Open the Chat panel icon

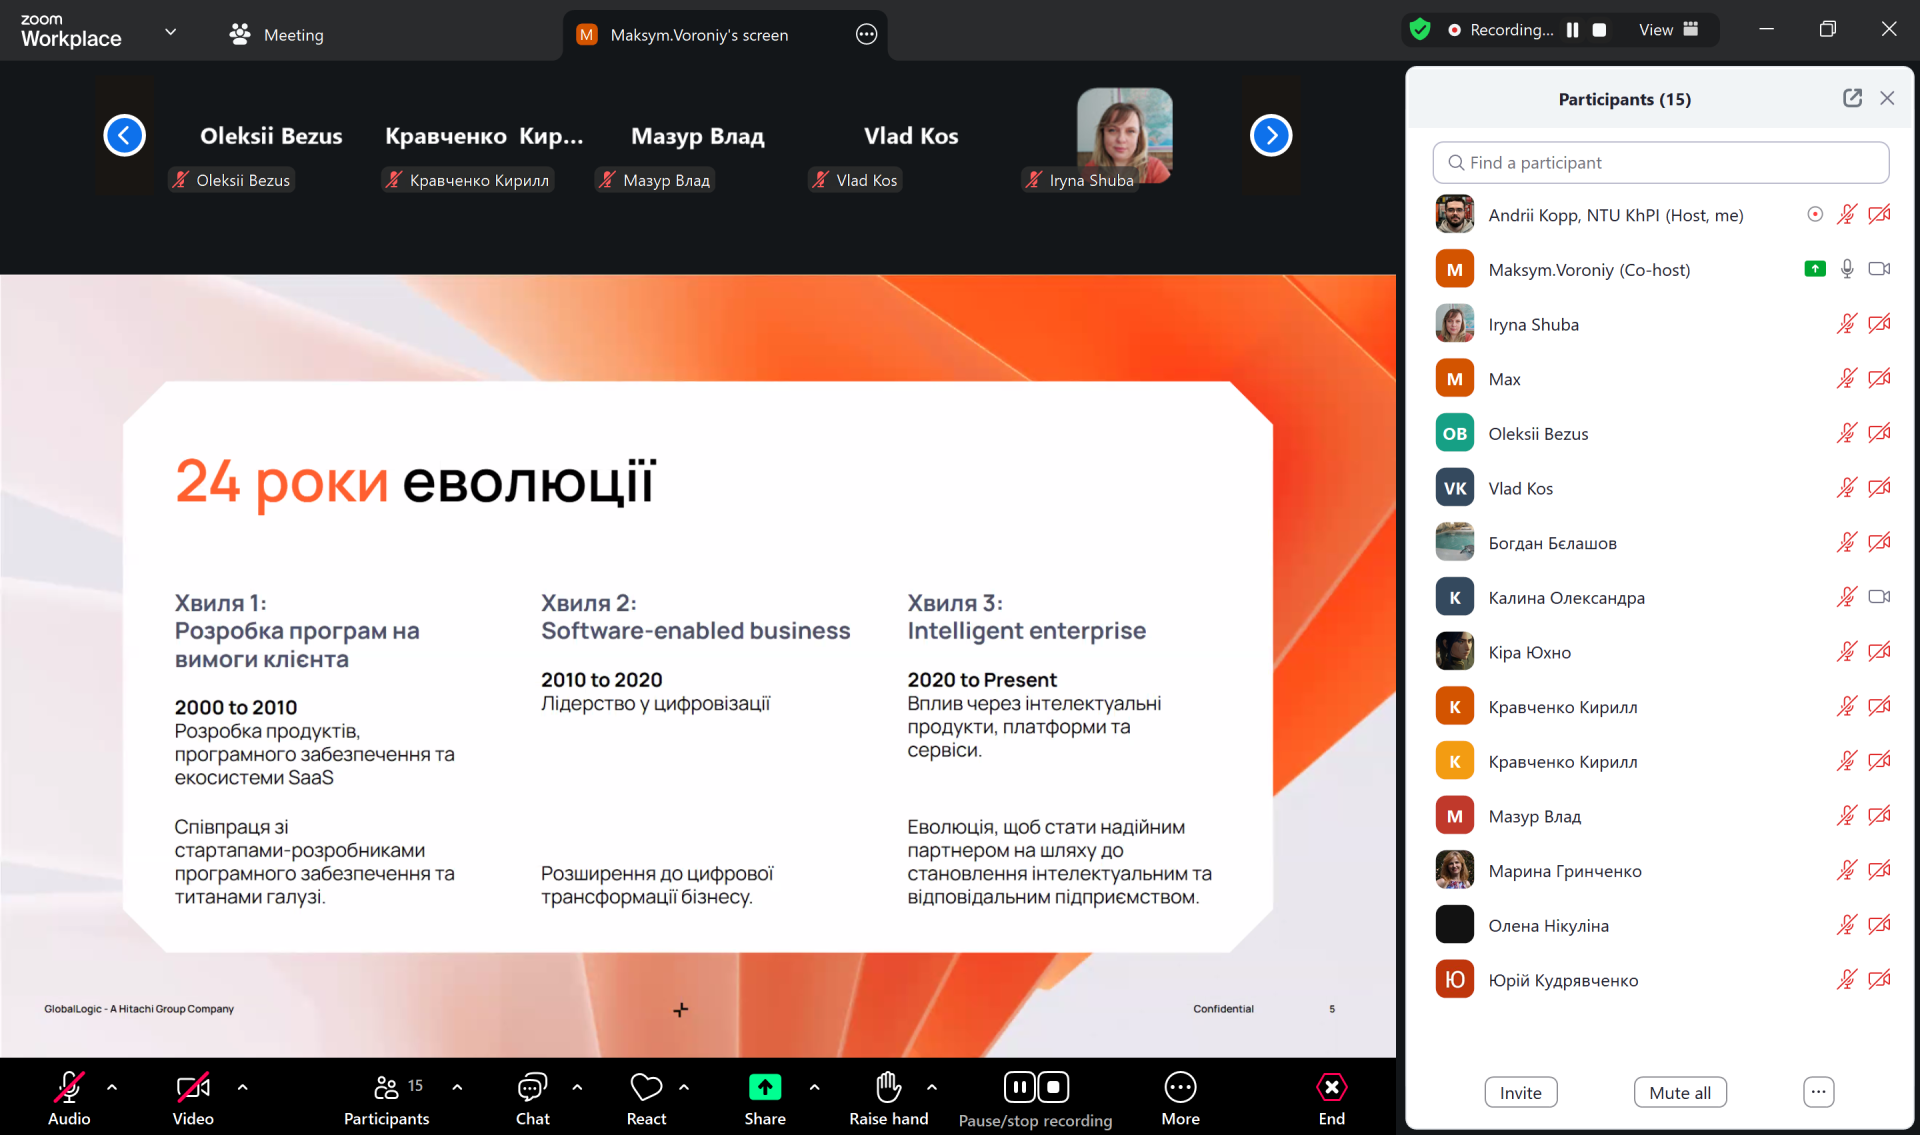pyautogui.click(x=532, y=1088)
